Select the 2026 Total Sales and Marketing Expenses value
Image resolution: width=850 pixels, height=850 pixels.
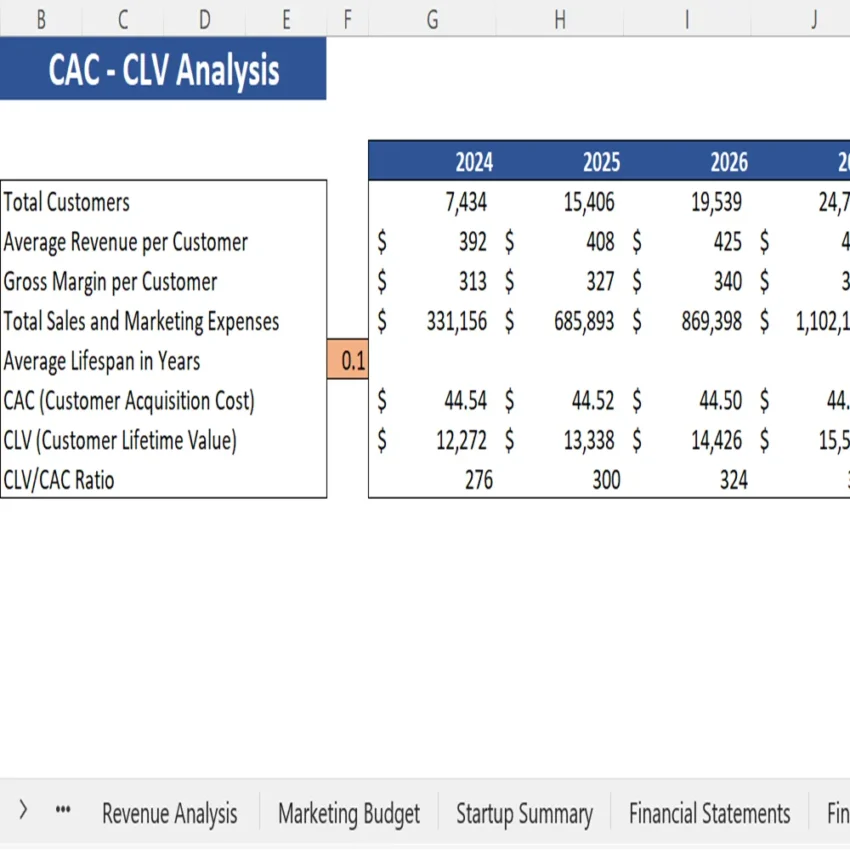[716, 321]
